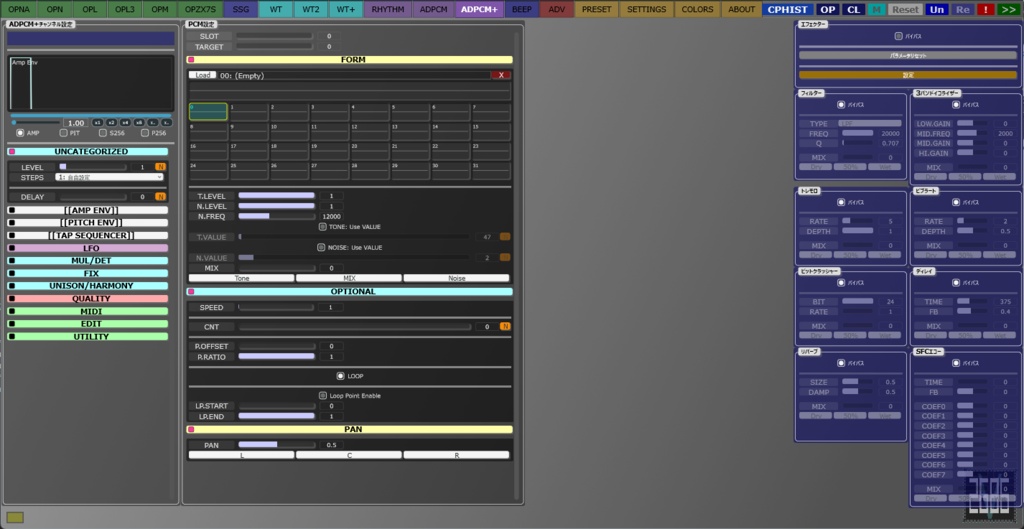Switch to the RHYTHM tab
The width and height of the screenshot is (1024, 529).
point(388,9)
